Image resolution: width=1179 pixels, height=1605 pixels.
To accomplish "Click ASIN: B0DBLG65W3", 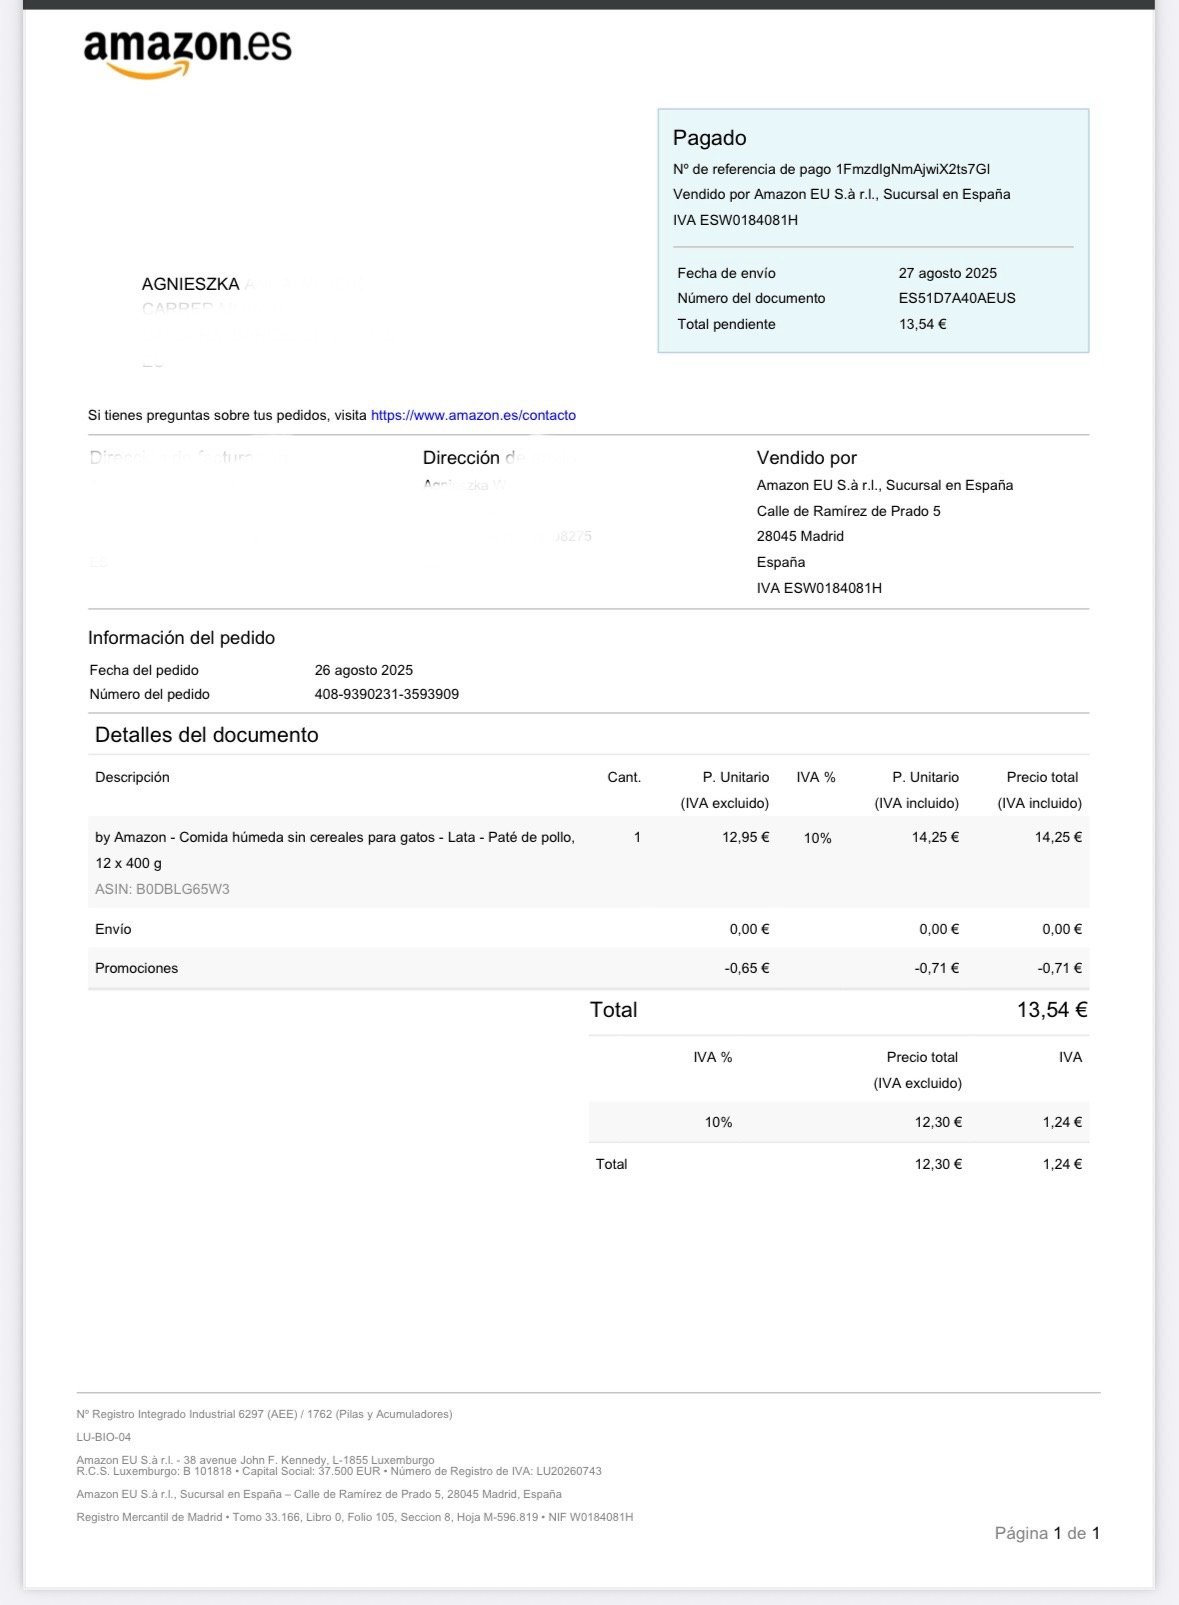I will coord(162,889).
